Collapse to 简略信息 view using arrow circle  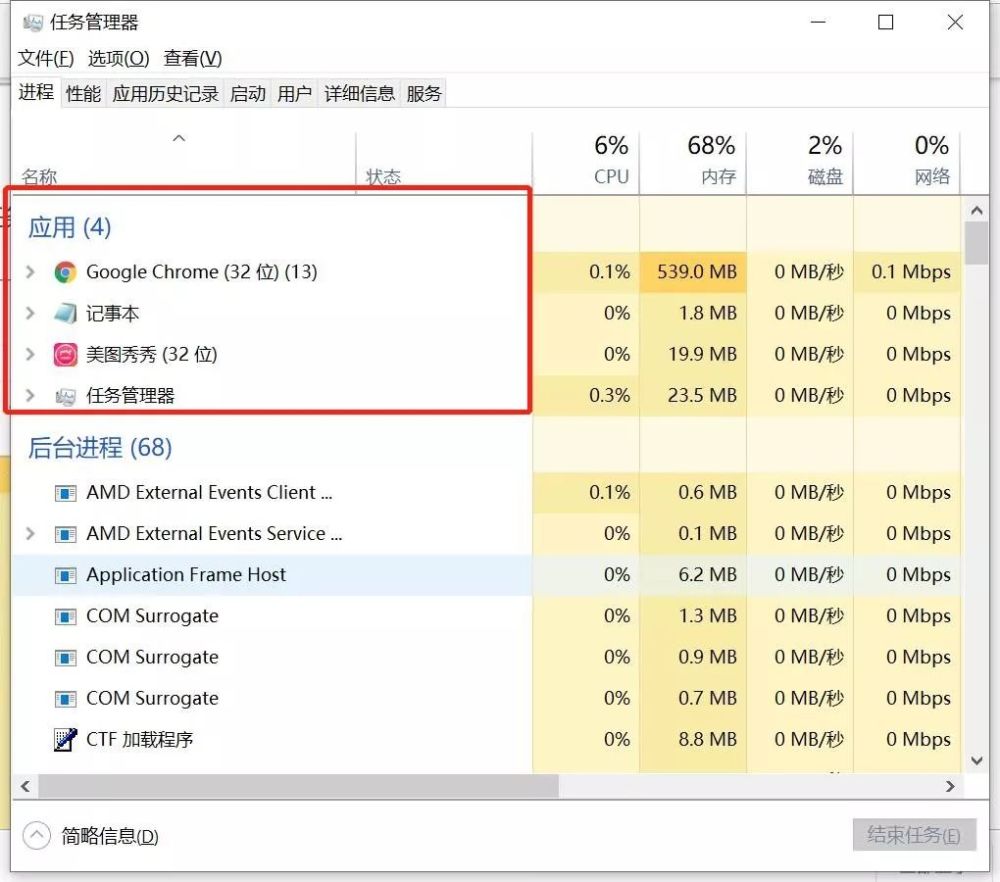(x=36, y=835)
